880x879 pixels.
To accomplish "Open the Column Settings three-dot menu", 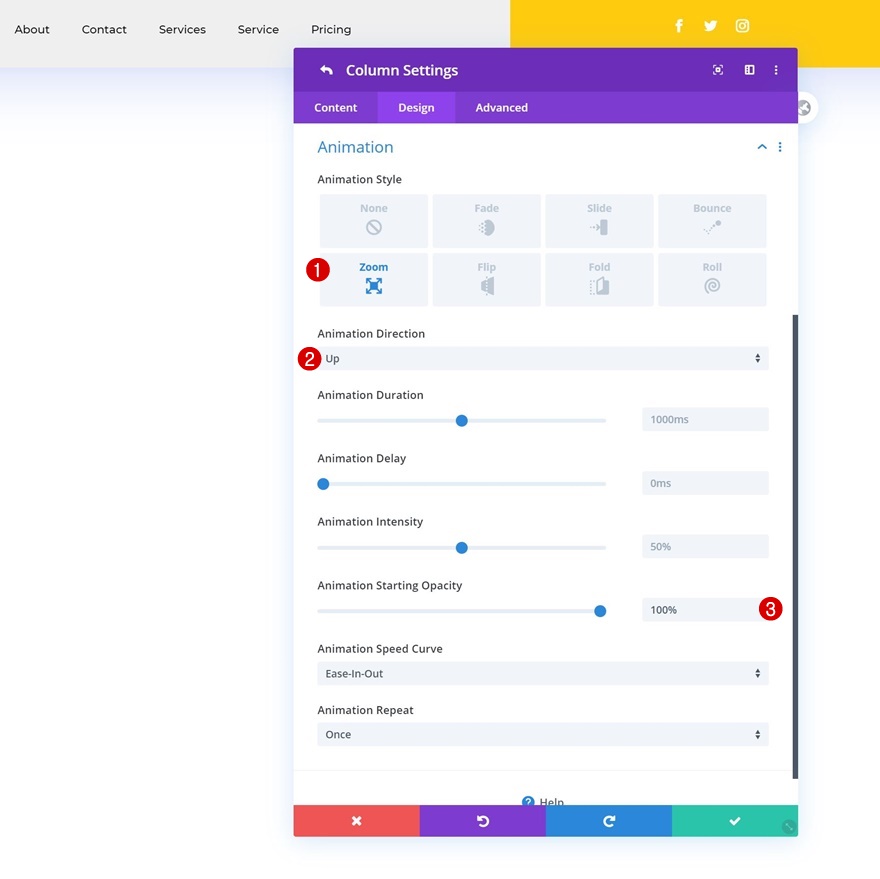I will (x=776, y=70).
